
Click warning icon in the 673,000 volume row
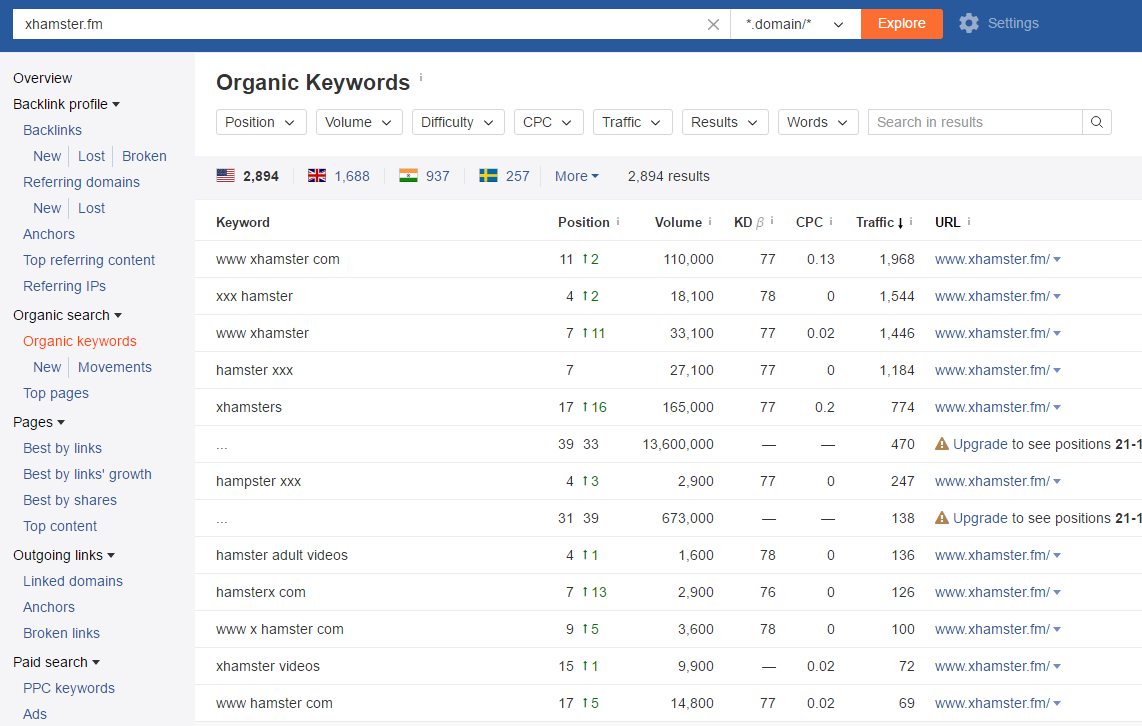pyautogui.click(x=942, y=518)
